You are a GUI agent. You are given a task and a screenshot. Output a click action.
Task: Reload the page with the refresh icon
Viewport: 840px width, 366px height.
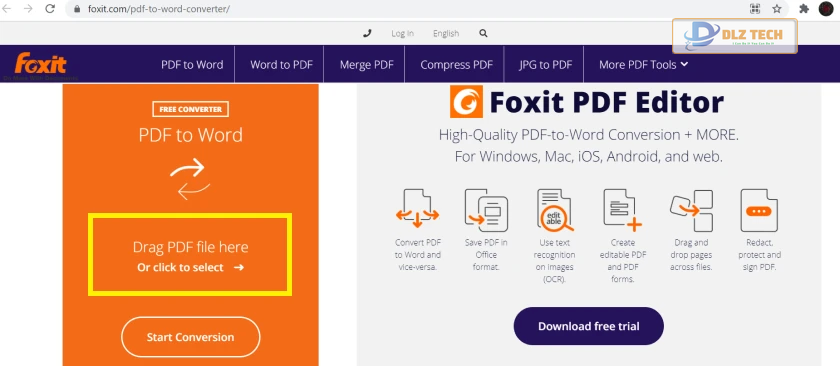point(50,9)
